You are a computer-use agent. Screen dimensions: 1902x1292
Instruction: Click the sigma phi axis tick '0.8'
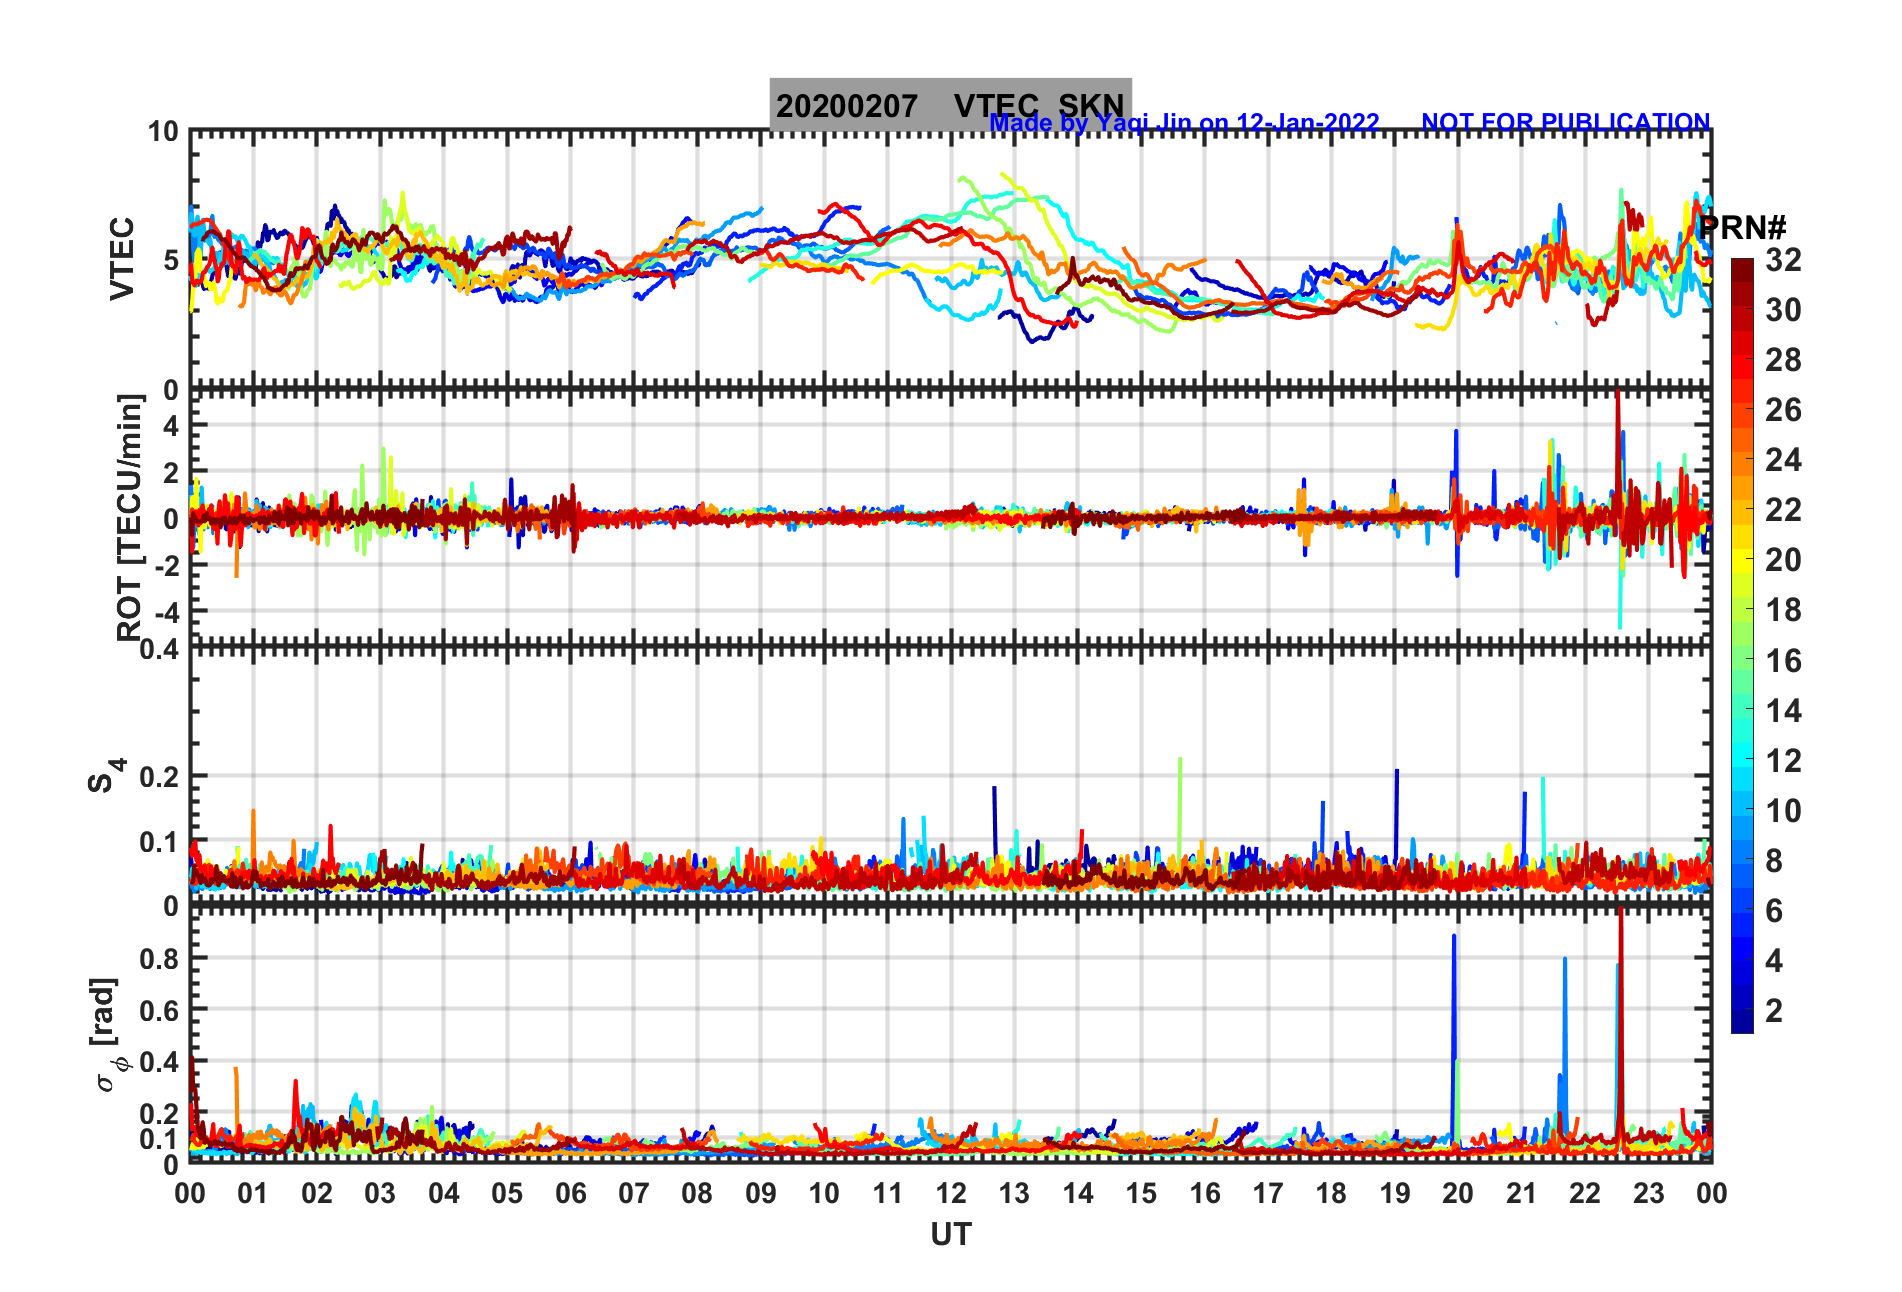pyautogui.click(x=159, y=958)
